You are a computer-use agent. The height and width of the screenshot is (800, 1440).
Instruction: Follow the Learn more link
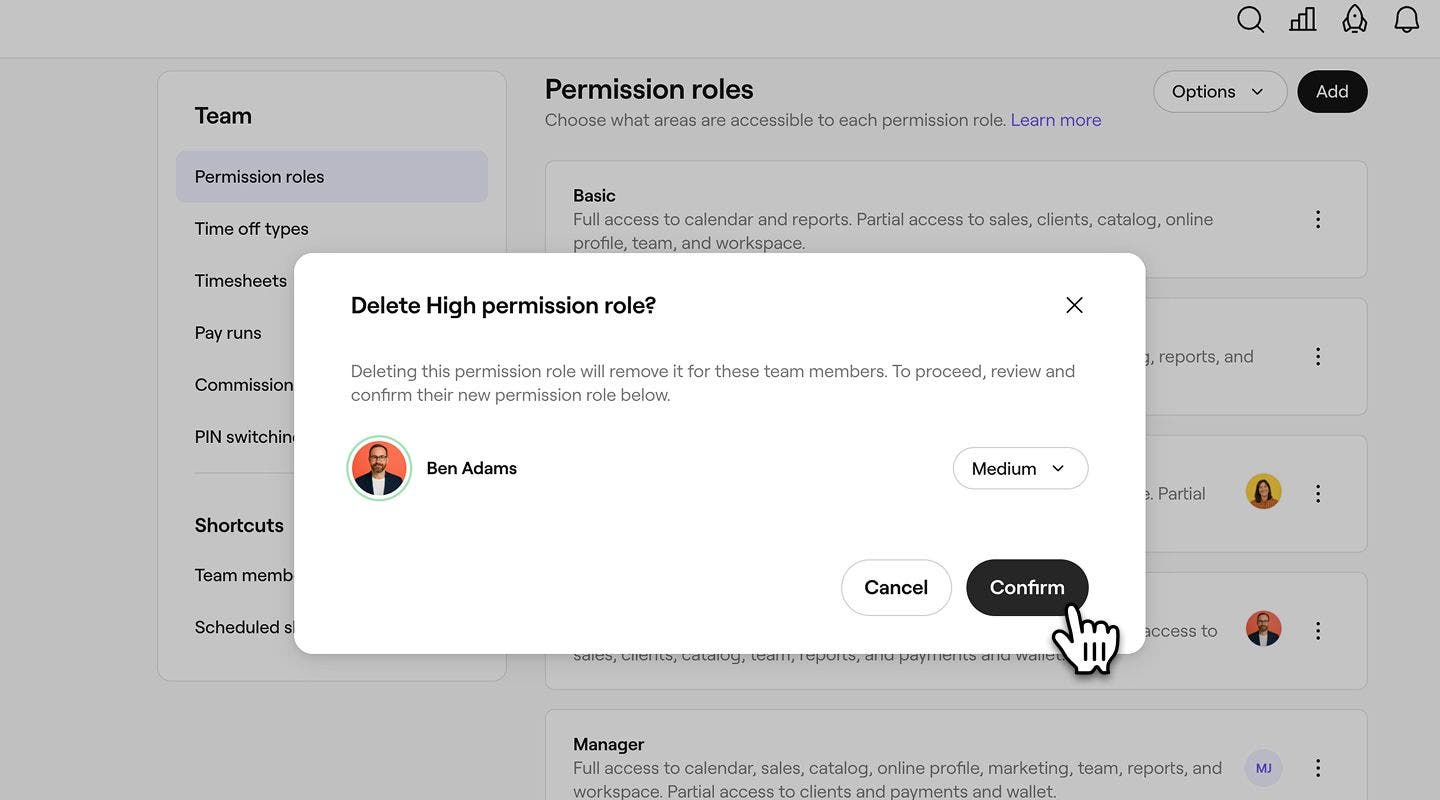pyautogui.click(x=1056, y=120)
